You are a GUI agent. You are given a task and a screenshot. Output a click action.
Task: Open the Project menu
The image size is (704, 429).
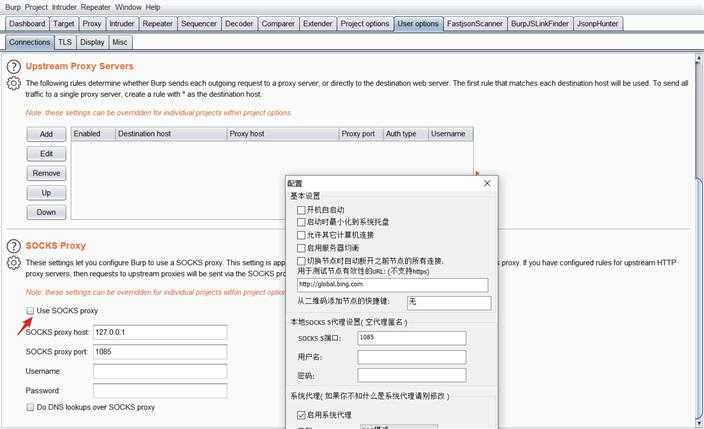36,7
